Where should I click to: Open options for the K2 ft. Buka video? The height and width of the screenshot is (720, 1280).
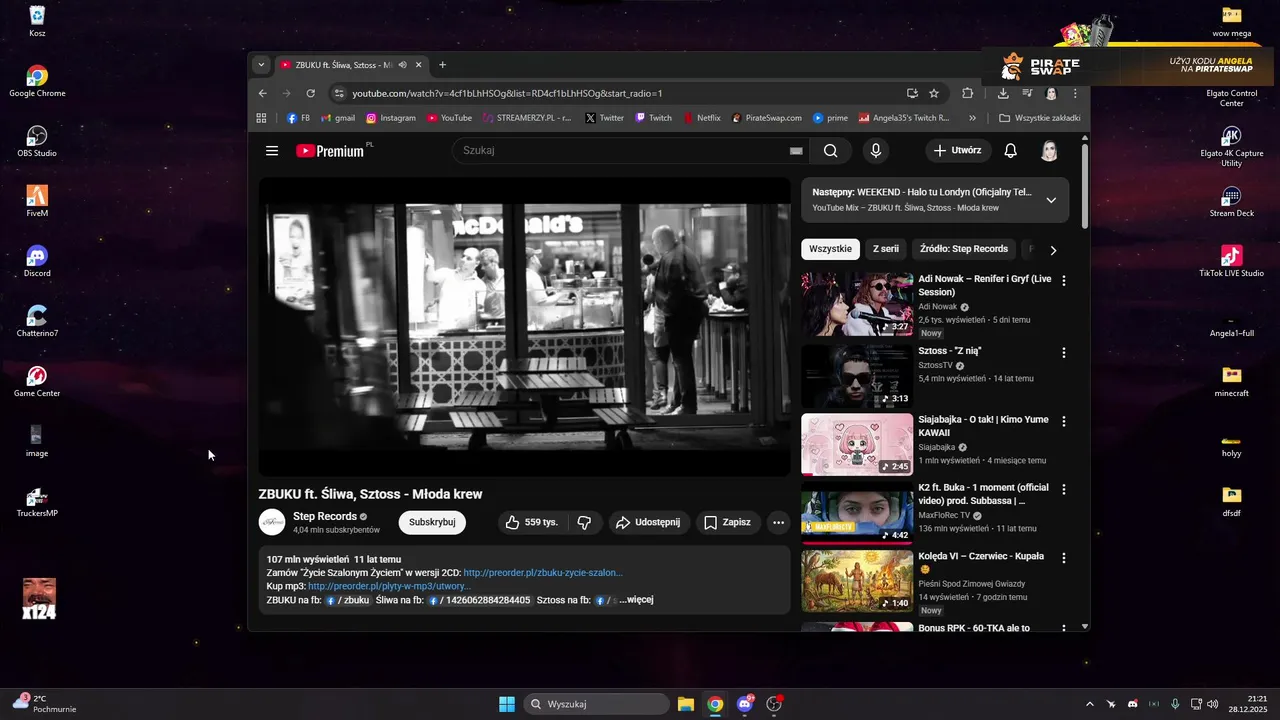click(x=1064, y=489)
